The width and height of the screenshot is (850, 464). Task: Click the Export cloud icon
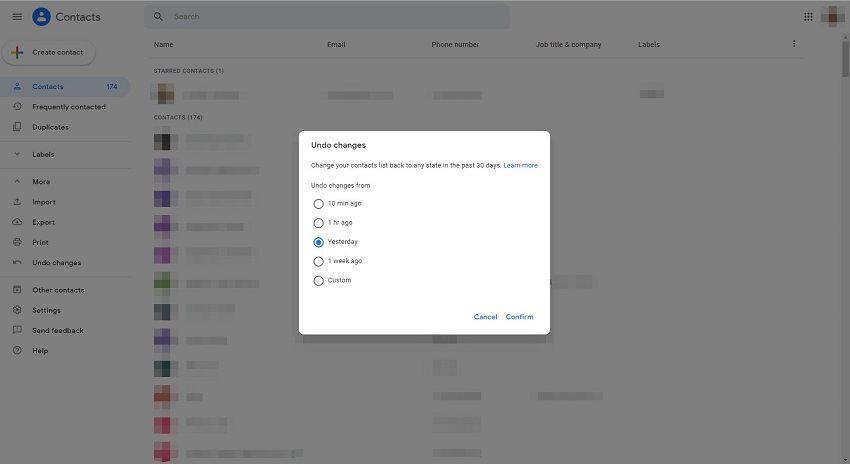click(x=17, y=222)
